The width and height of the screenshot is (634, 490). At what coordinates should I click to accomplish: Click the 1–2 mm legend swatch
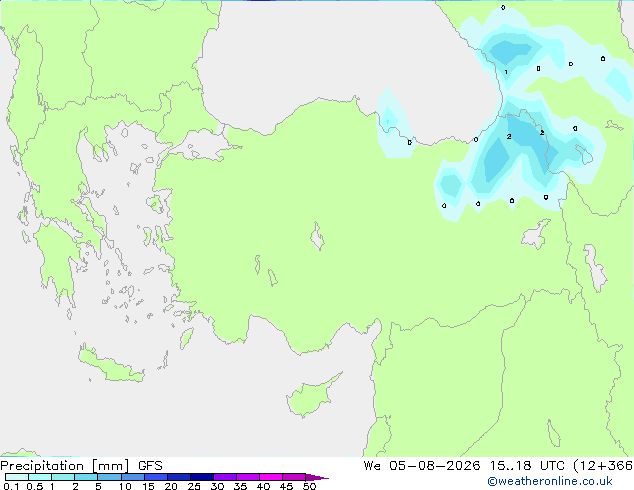pos(63,477)
